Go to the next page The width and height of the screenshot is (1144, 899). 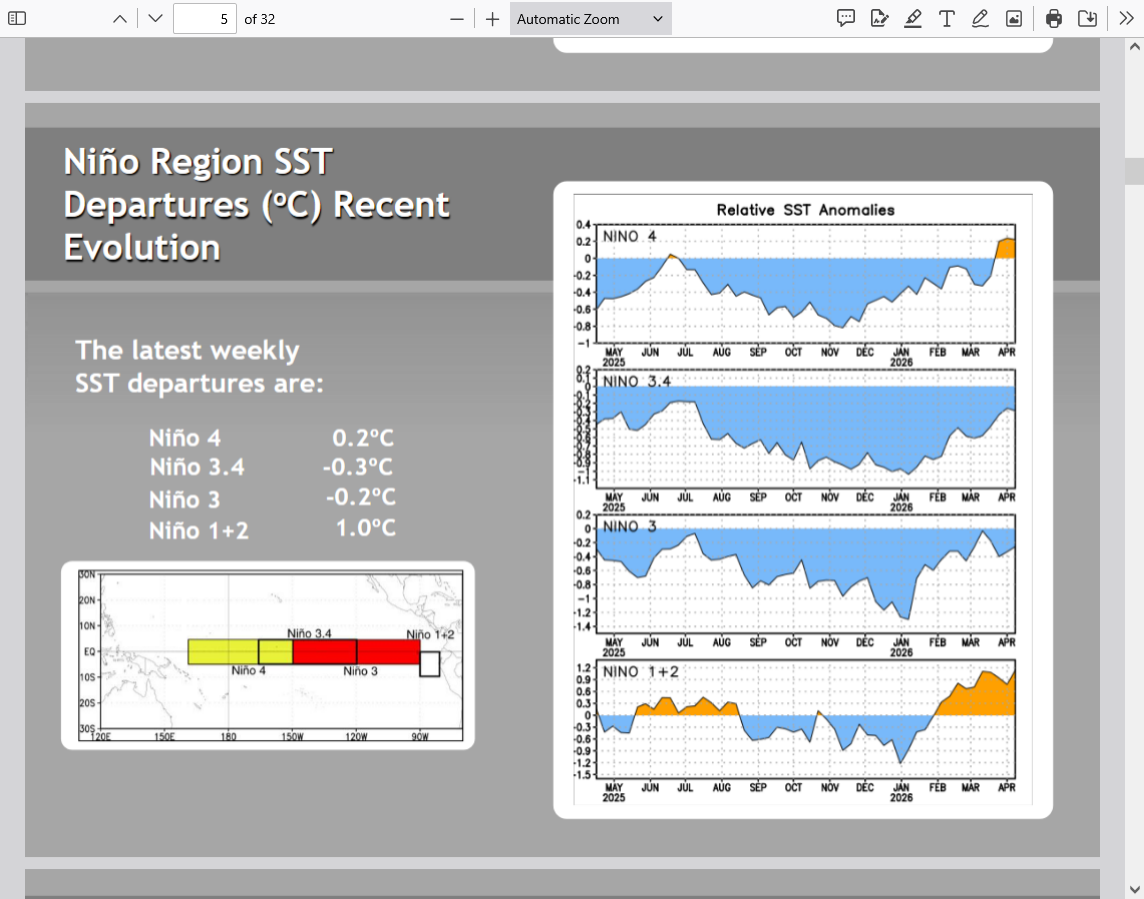(x=155, y=18)
